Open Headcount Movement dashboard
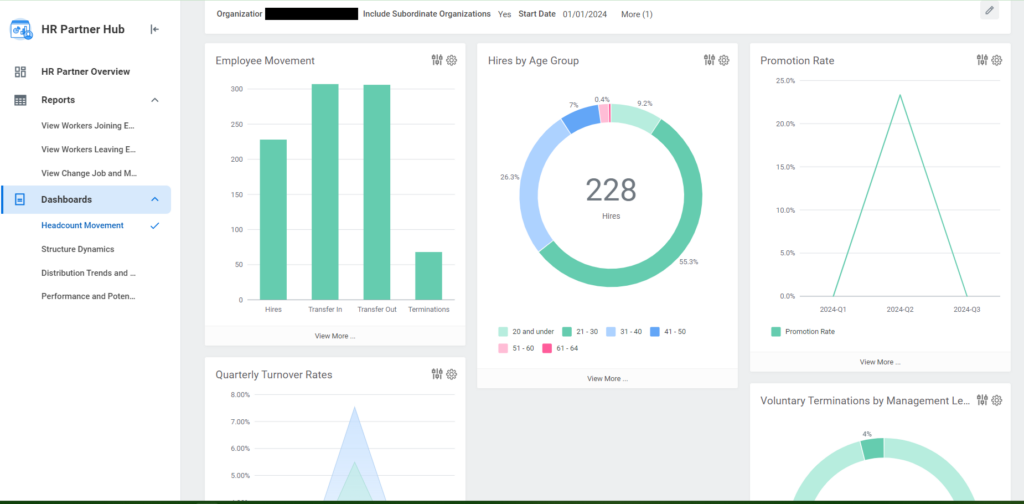1024x504 pixels. (x=82, y=225)
